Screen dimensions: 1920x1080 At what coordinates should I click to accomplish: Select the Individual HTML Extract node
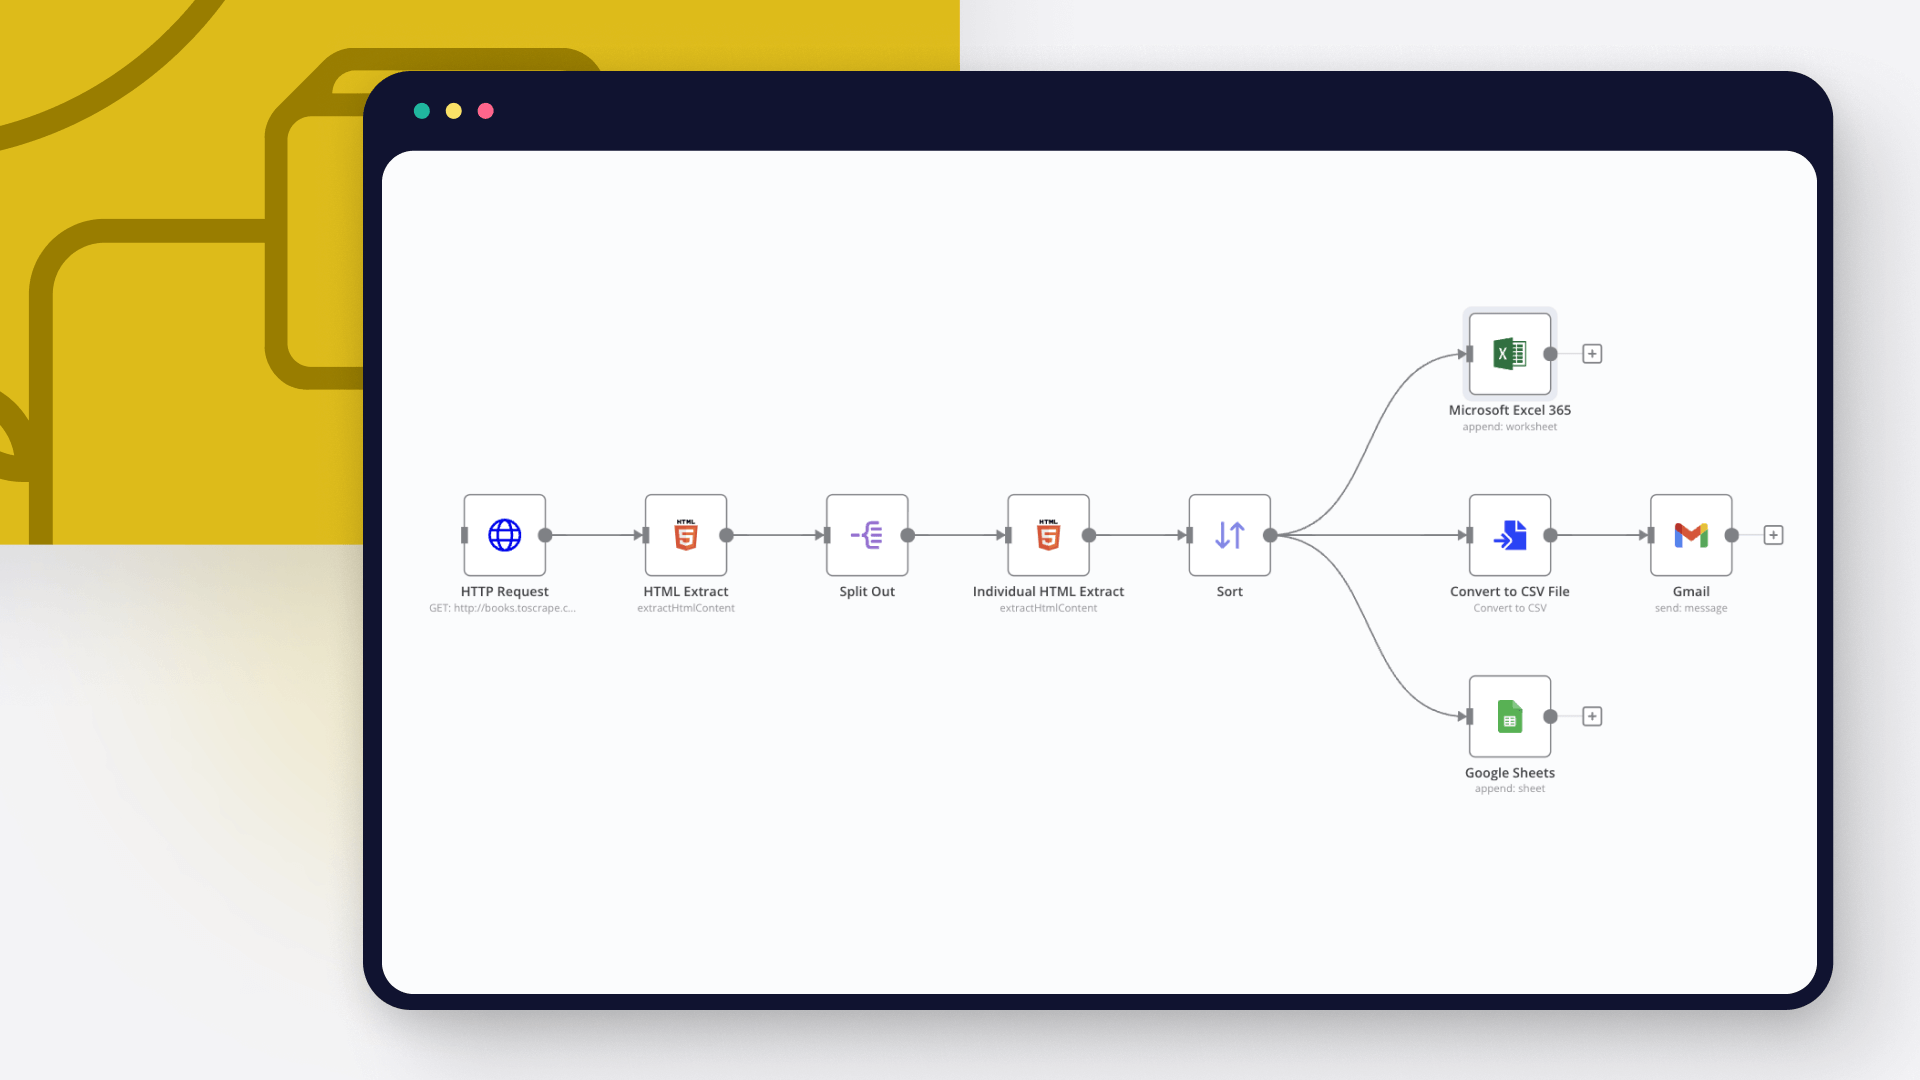[x=1048, y=535]
